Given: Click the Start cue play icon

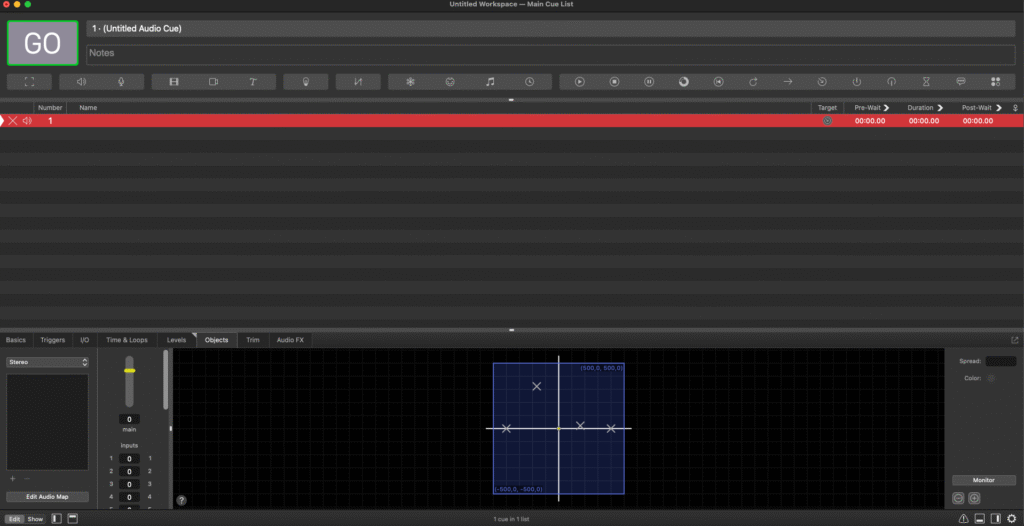Looking at the screenshot, I should click(580, 81).
